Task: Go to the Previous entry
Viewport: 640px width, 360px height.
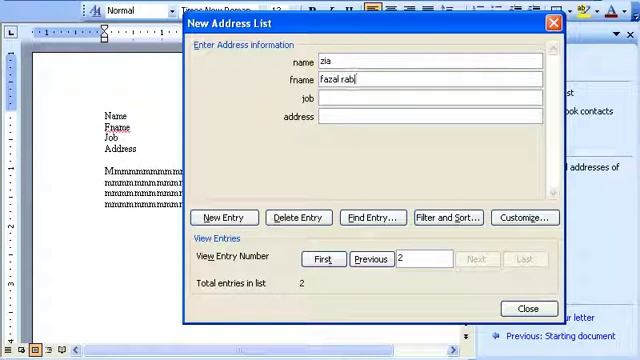Action: (x=371, y=259)
